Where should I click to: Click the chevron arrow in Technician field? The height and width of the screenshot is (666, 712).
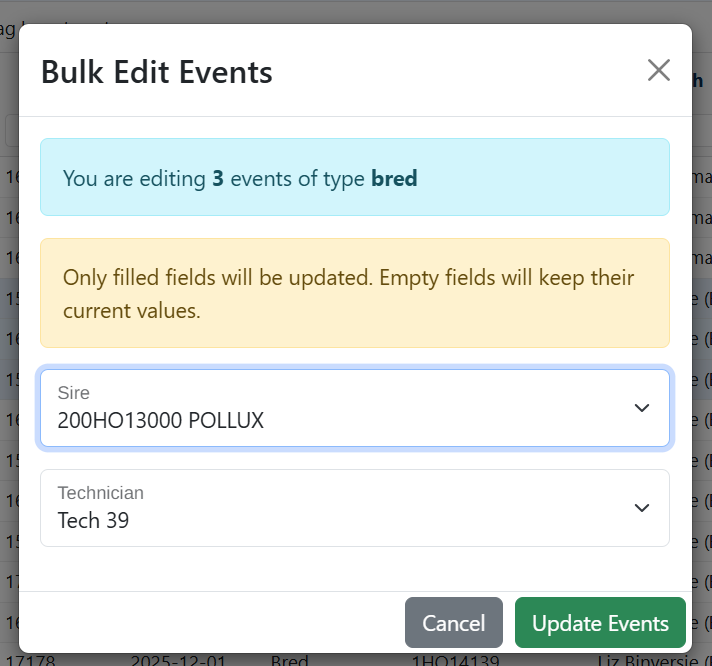tap(642, 508)
